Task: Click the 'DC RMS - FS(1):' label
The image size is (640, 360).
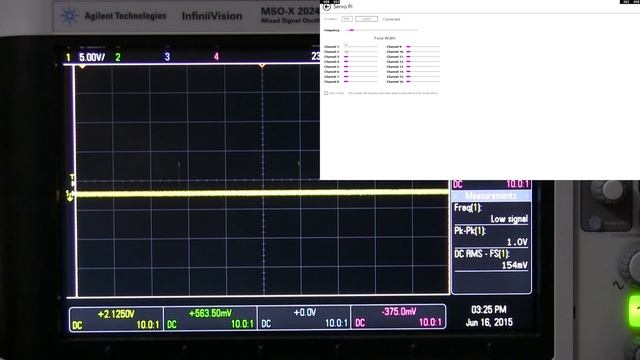Action: (x=482, y=254)
